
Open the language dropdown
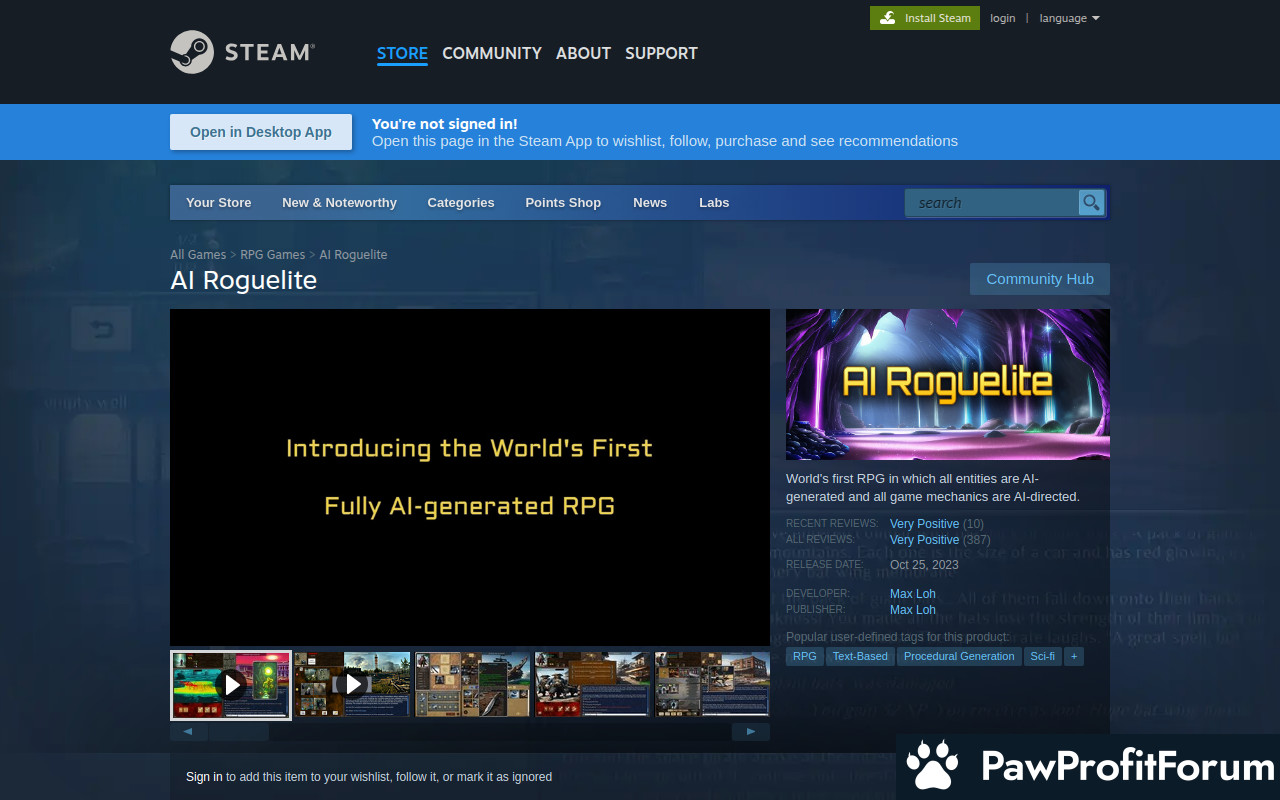click(1069, 18)
